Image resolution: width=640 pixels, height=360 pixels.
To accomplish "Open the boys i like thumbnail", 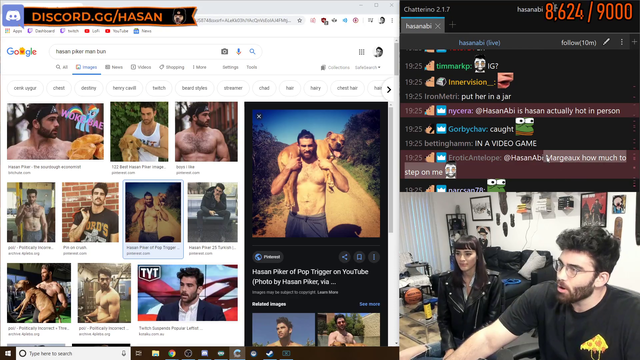I will tap(206, 131).
